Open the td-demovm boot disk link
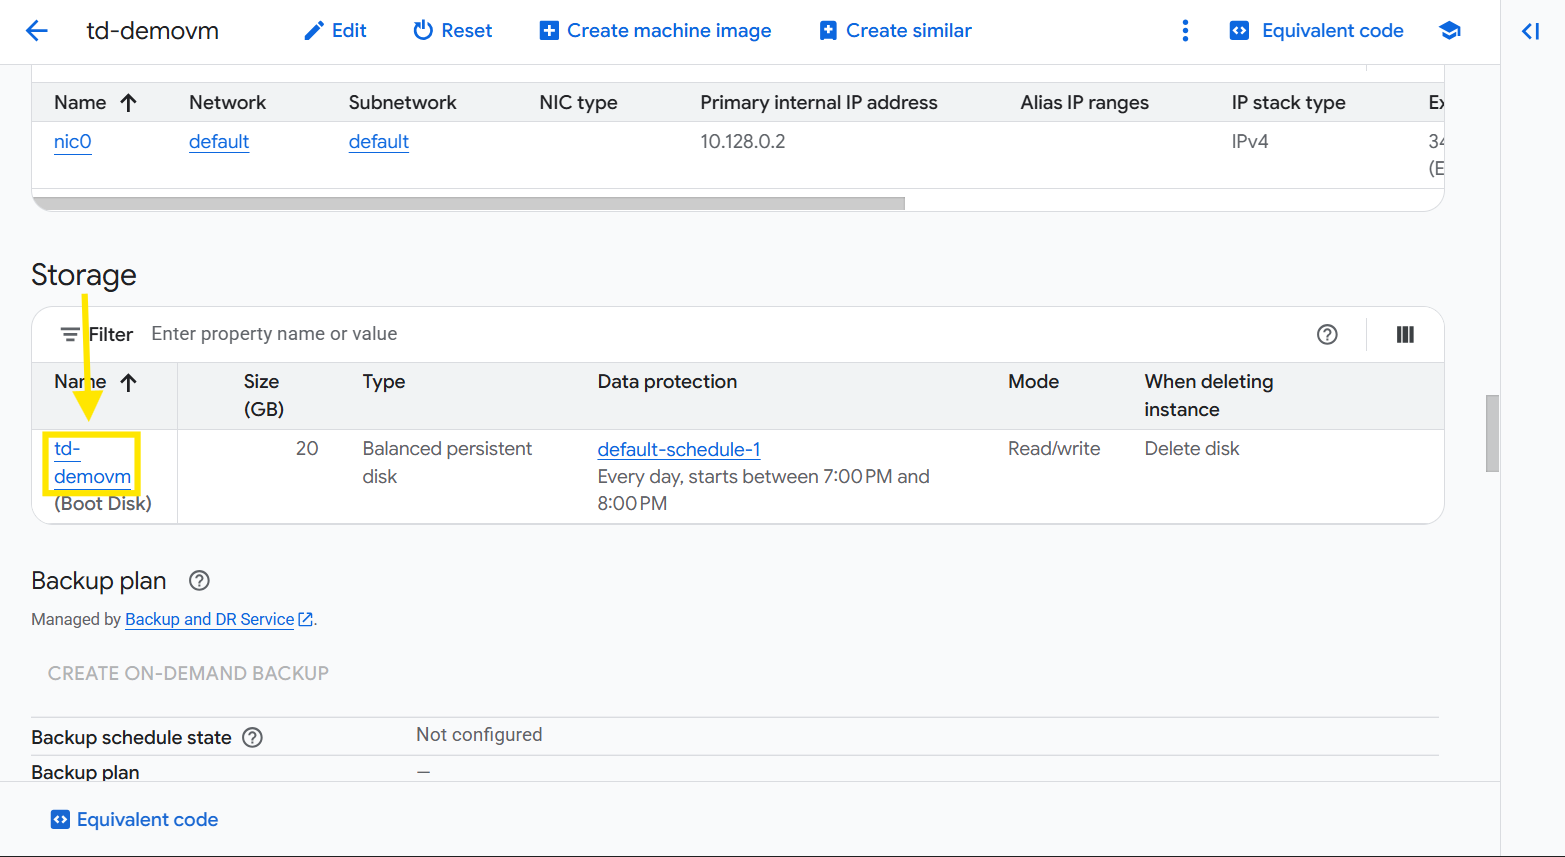This screenshot has height=857, width=1565. coord(91,463)
